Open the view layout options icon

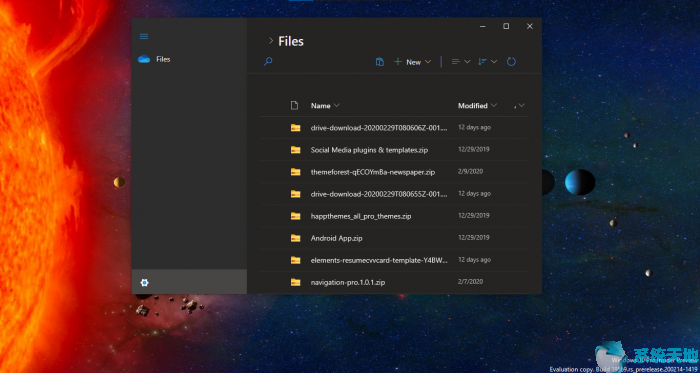pos(456,62)
